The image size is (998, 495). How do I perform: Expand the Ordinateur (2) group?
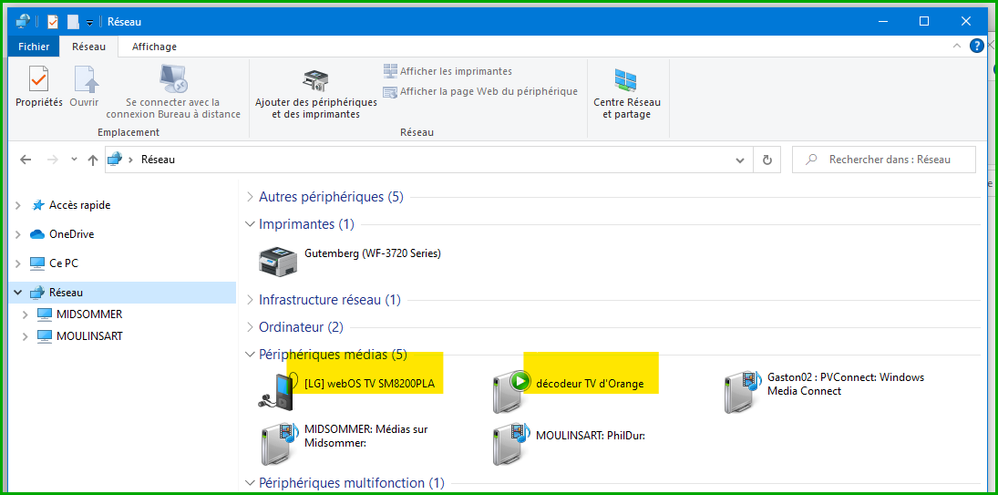(250, 327)
